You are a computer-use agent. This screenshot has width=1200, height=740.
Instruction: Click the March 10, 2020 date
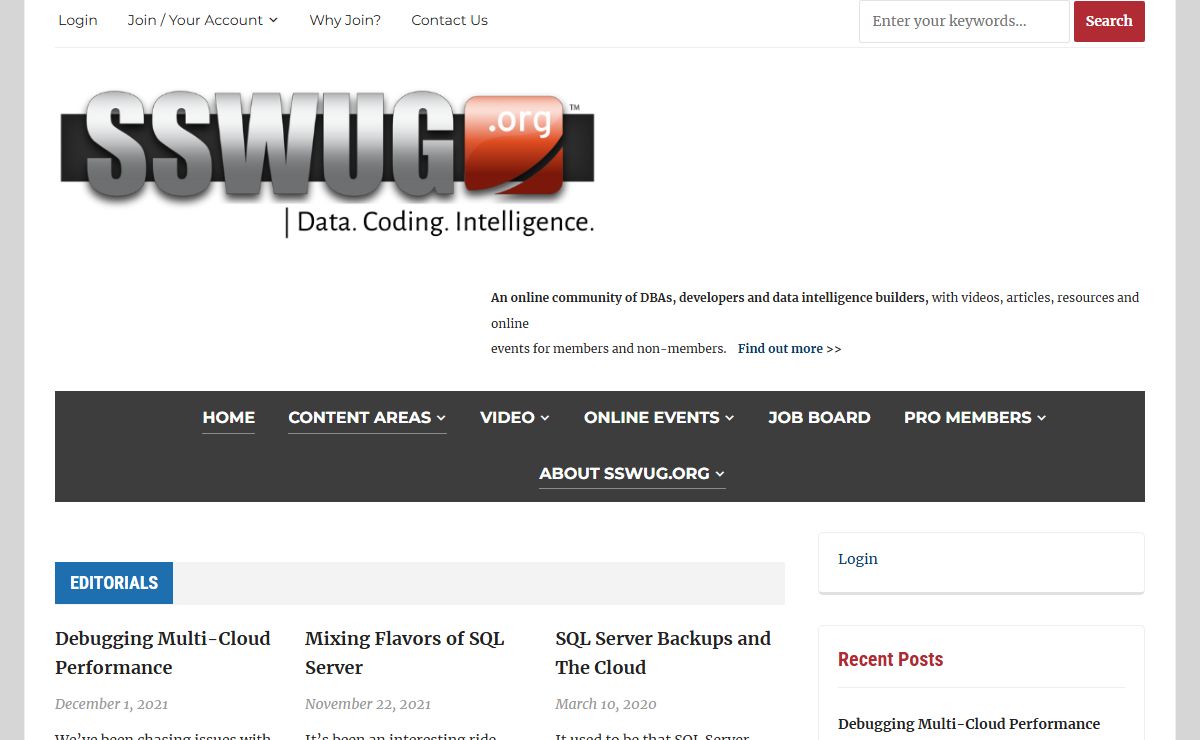[606, 704]
